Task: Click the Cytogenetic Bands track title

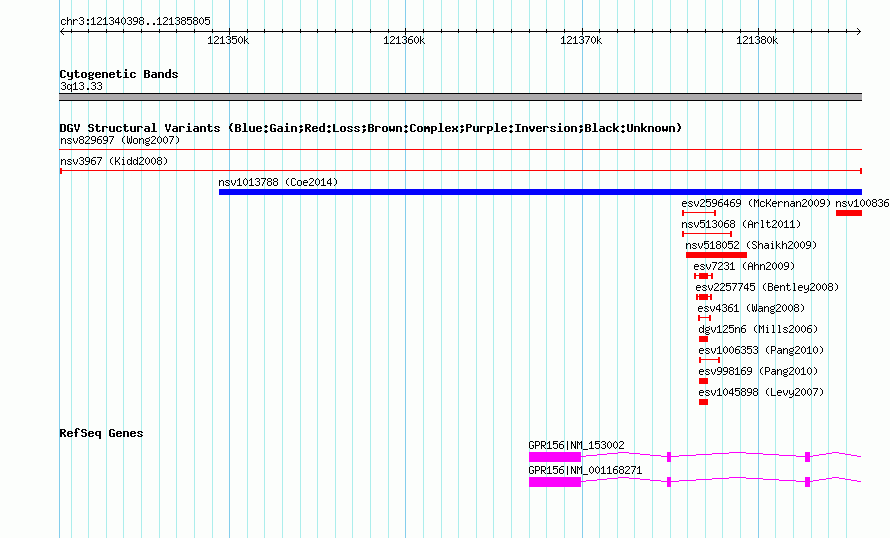Action: click(119, 74)
